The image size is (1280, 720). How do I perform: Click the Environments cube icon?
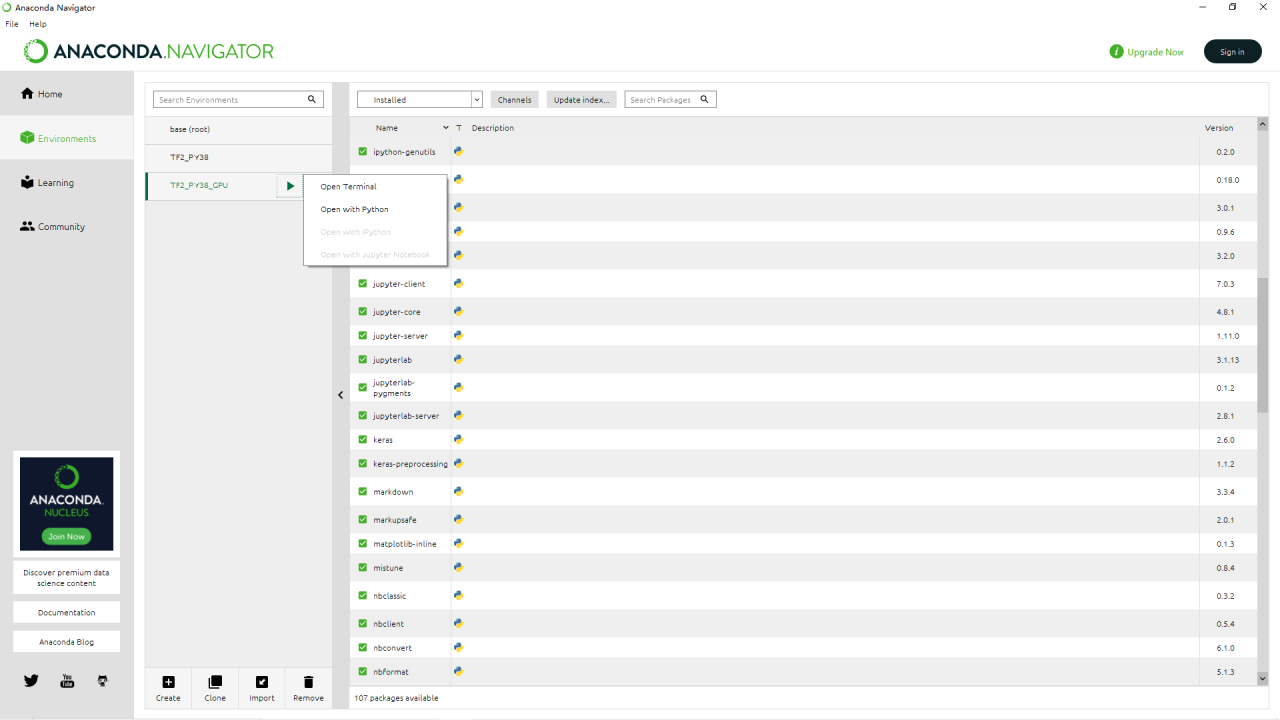(x=28, y=138)
